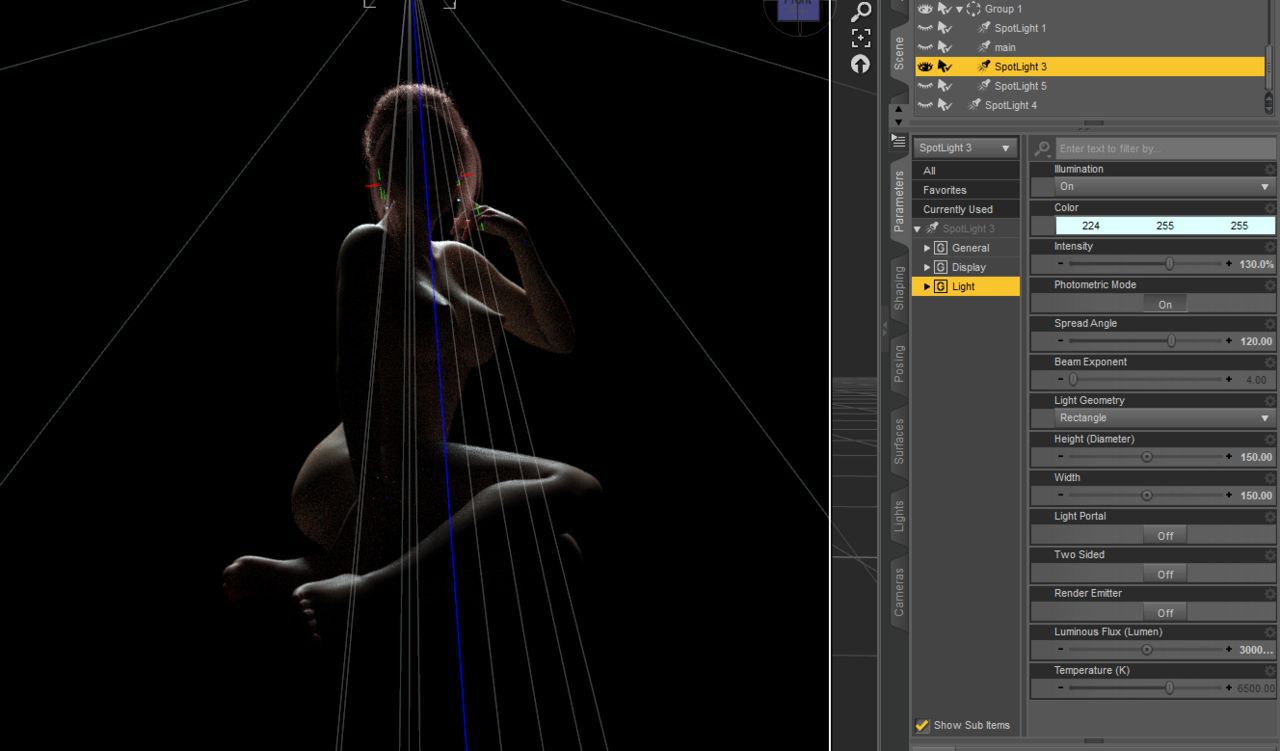Open the Surfaces pane tab

pyautogui.click(x=899, y=441)
